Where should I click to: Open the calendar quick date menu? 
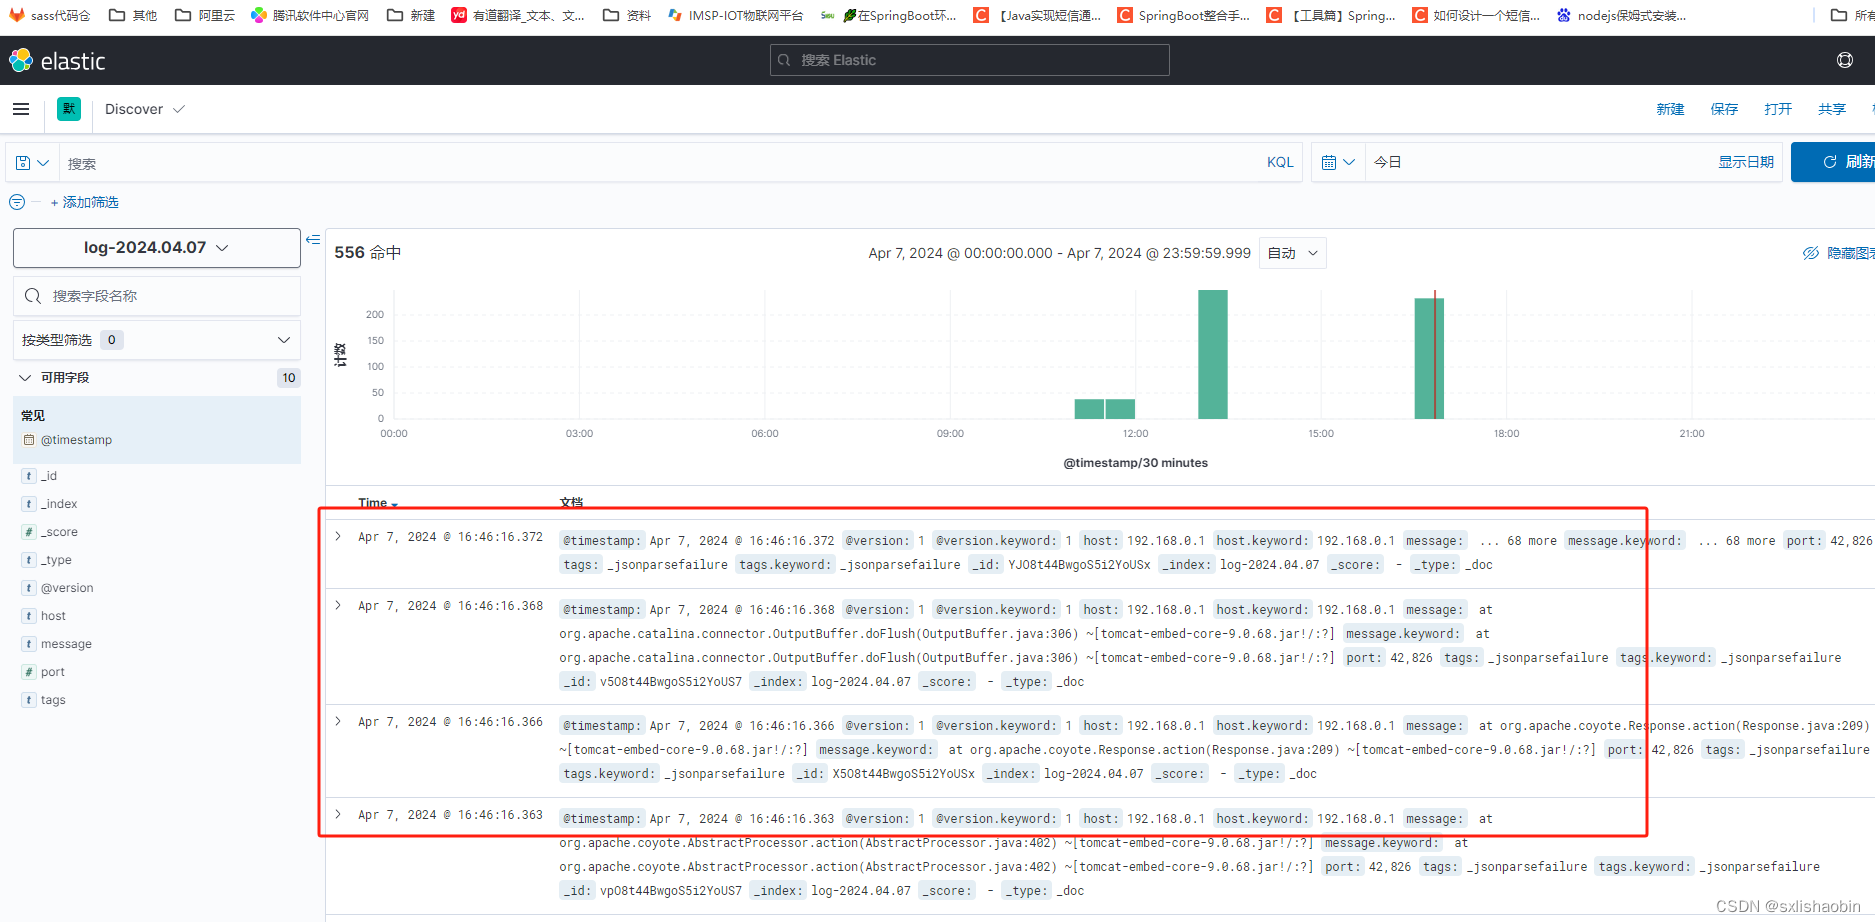(1337, 162)
